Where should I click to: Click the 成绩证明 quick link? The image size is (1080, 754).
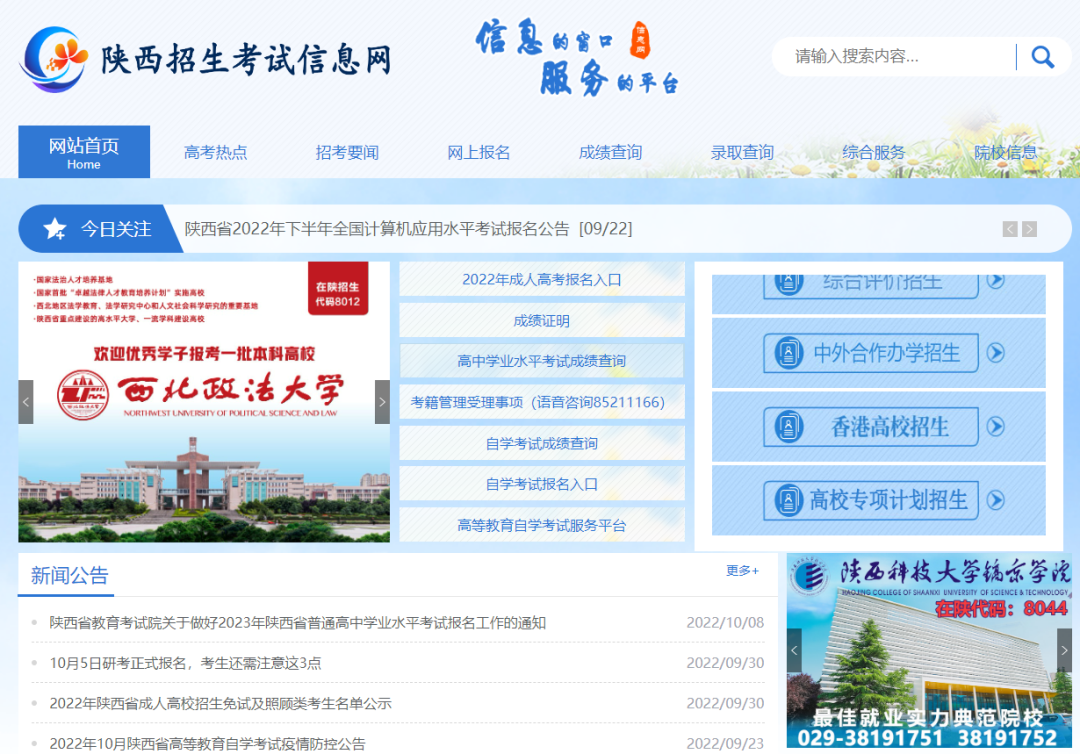(x=541, y=320)
